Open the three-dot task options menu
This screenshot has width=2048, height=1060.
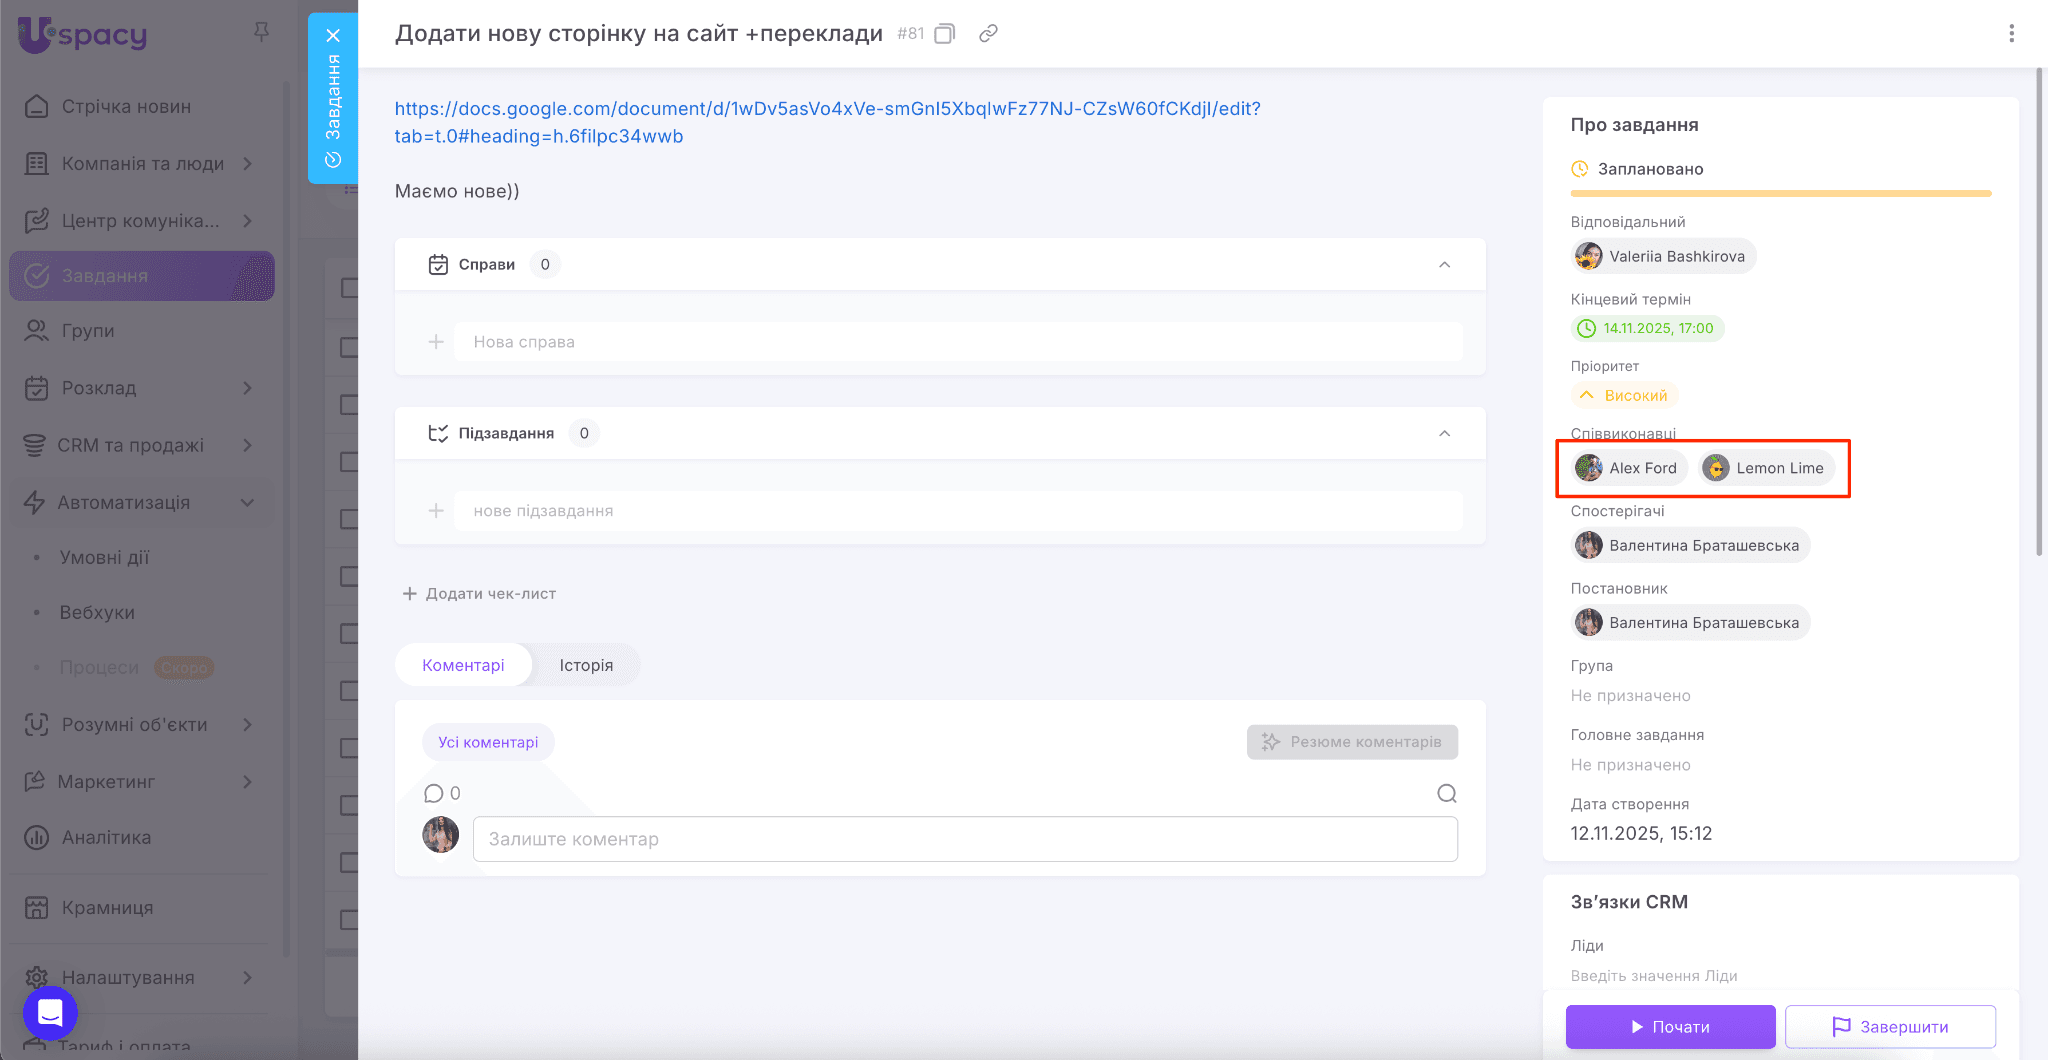[x=2011, y=34]
